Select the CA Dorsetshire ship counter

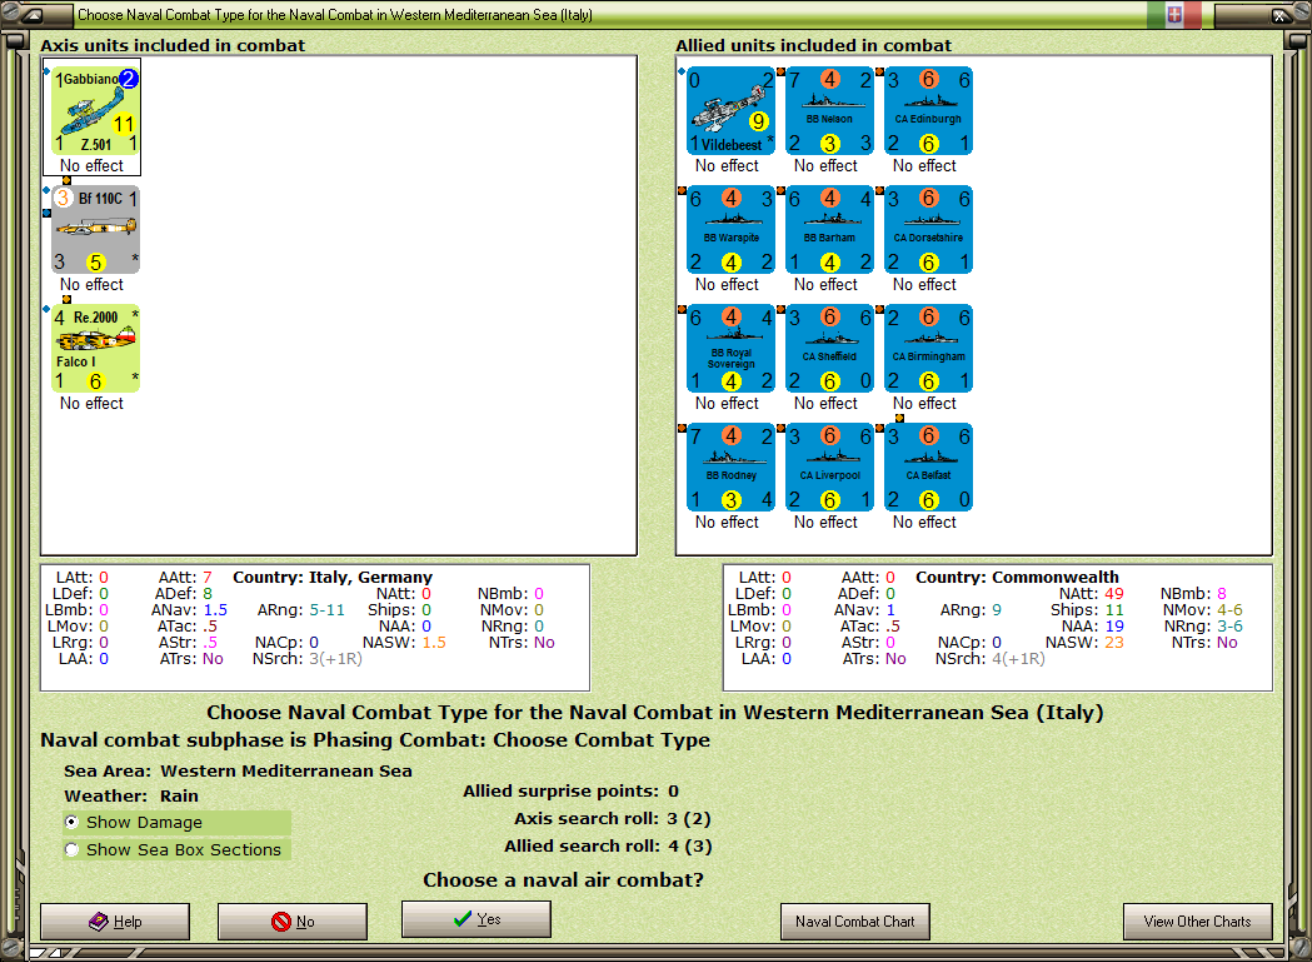(x=929, y=230)
